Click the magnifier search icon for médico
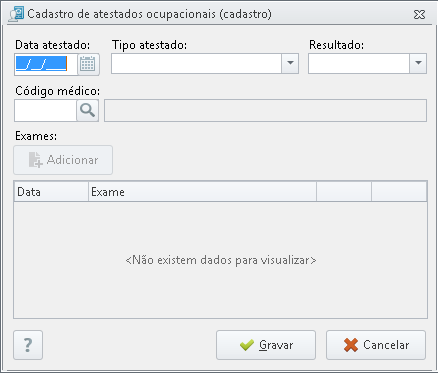The image size is (438, 373). pyautogui.click(x=88, y=110)
